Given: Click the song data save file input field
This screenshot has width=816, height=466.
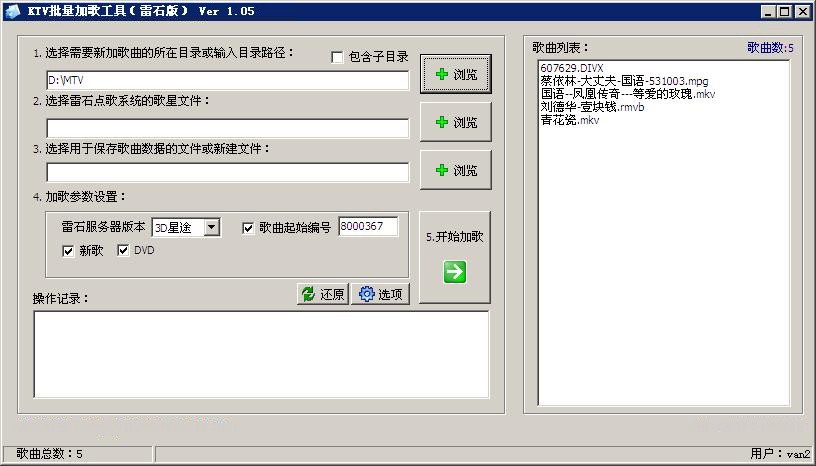Looking at the screenshot, I should pos(227,172).
